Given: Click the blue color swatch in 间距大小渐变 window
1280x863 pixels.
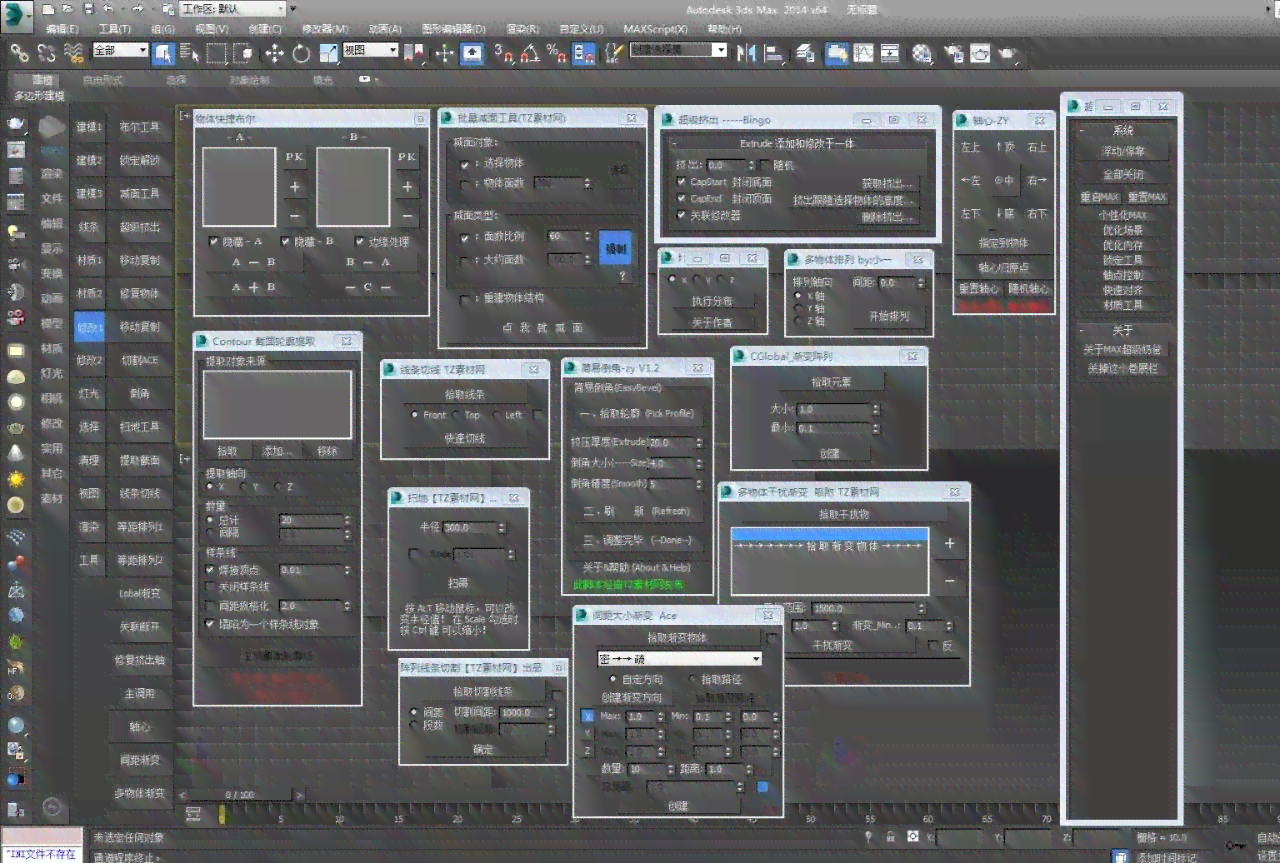Looking at the screenshot, I should coord(763,787).
